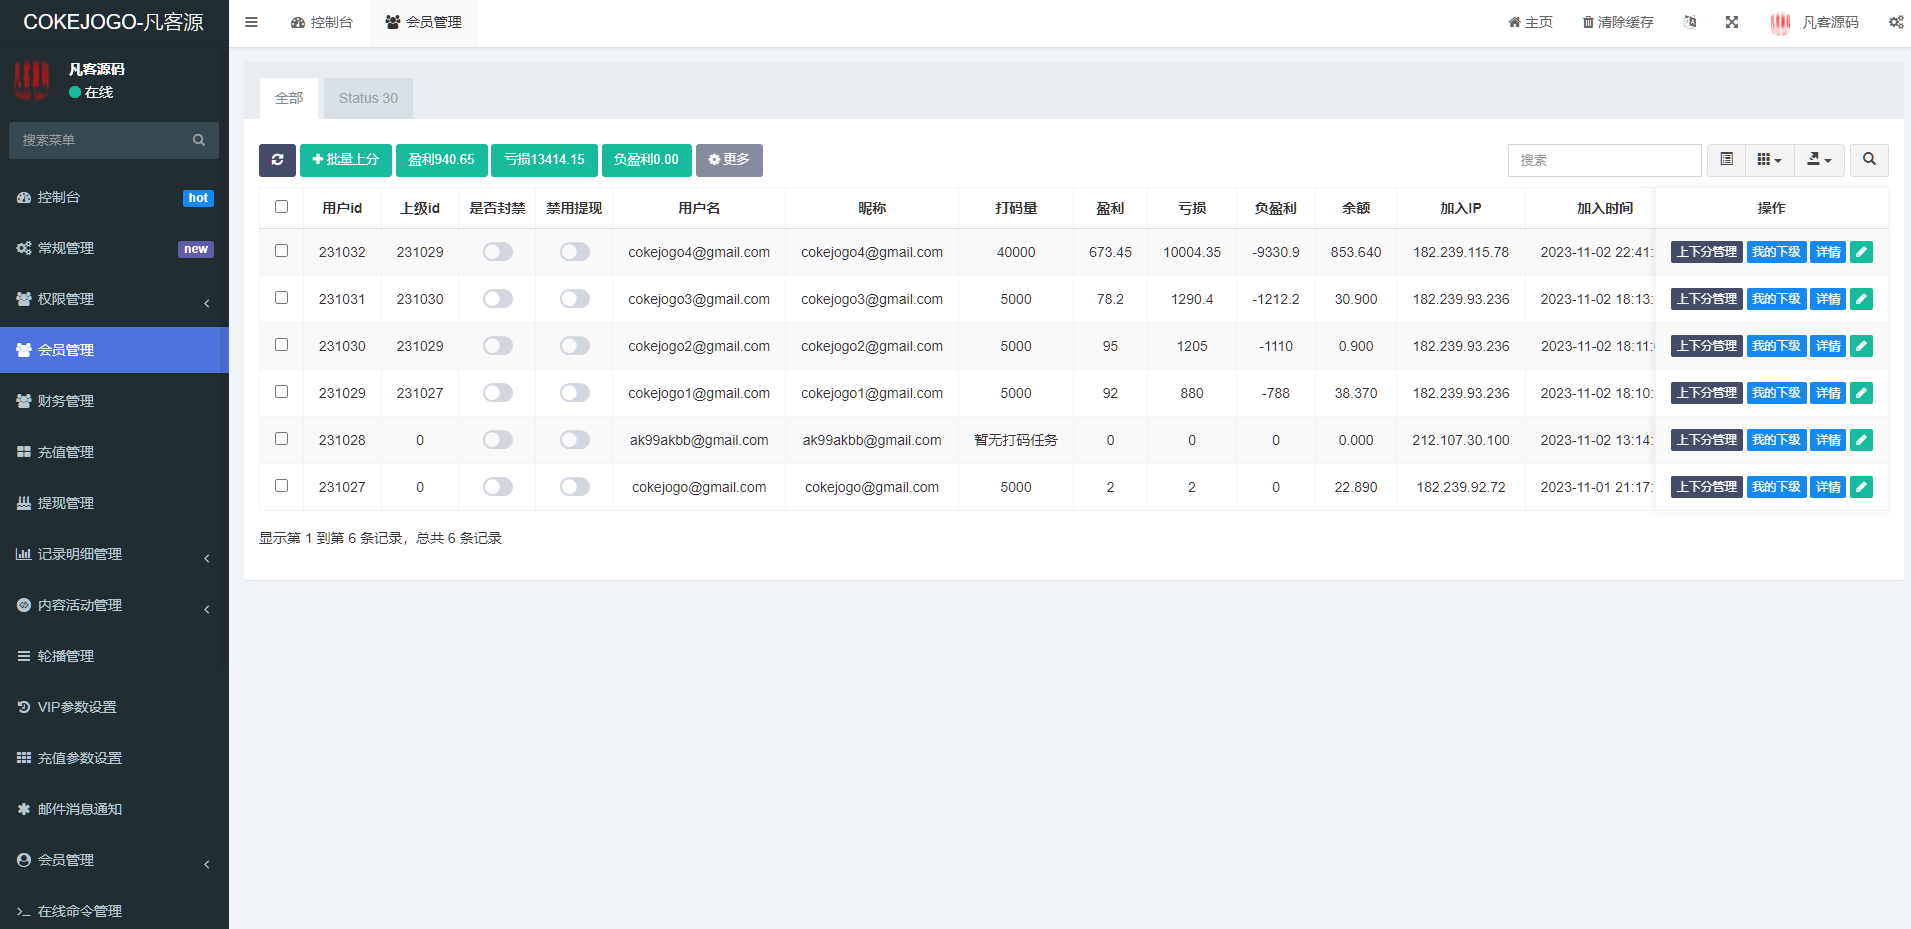Open the export data dropdown
1911x929 pixels.
coord(1819,160)
